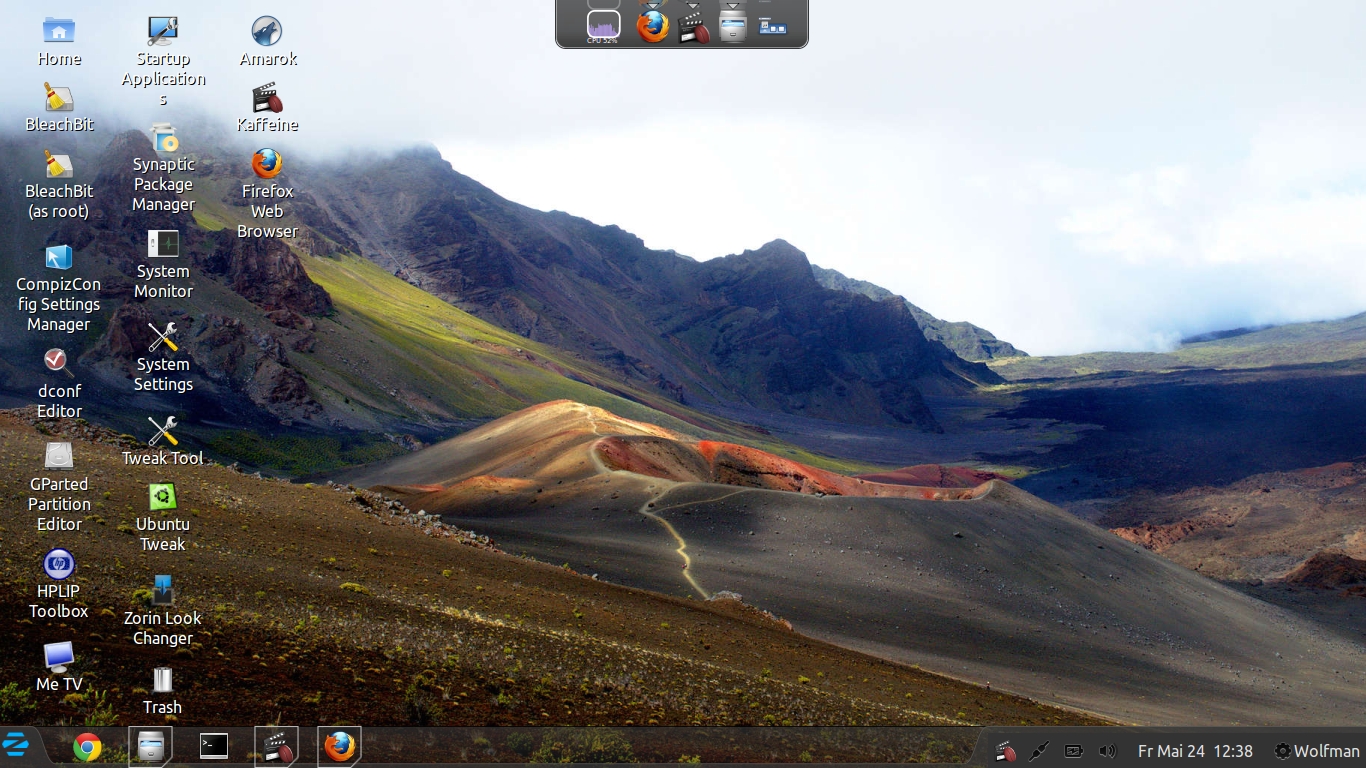Open the battery power indicator

(1073, 751)
